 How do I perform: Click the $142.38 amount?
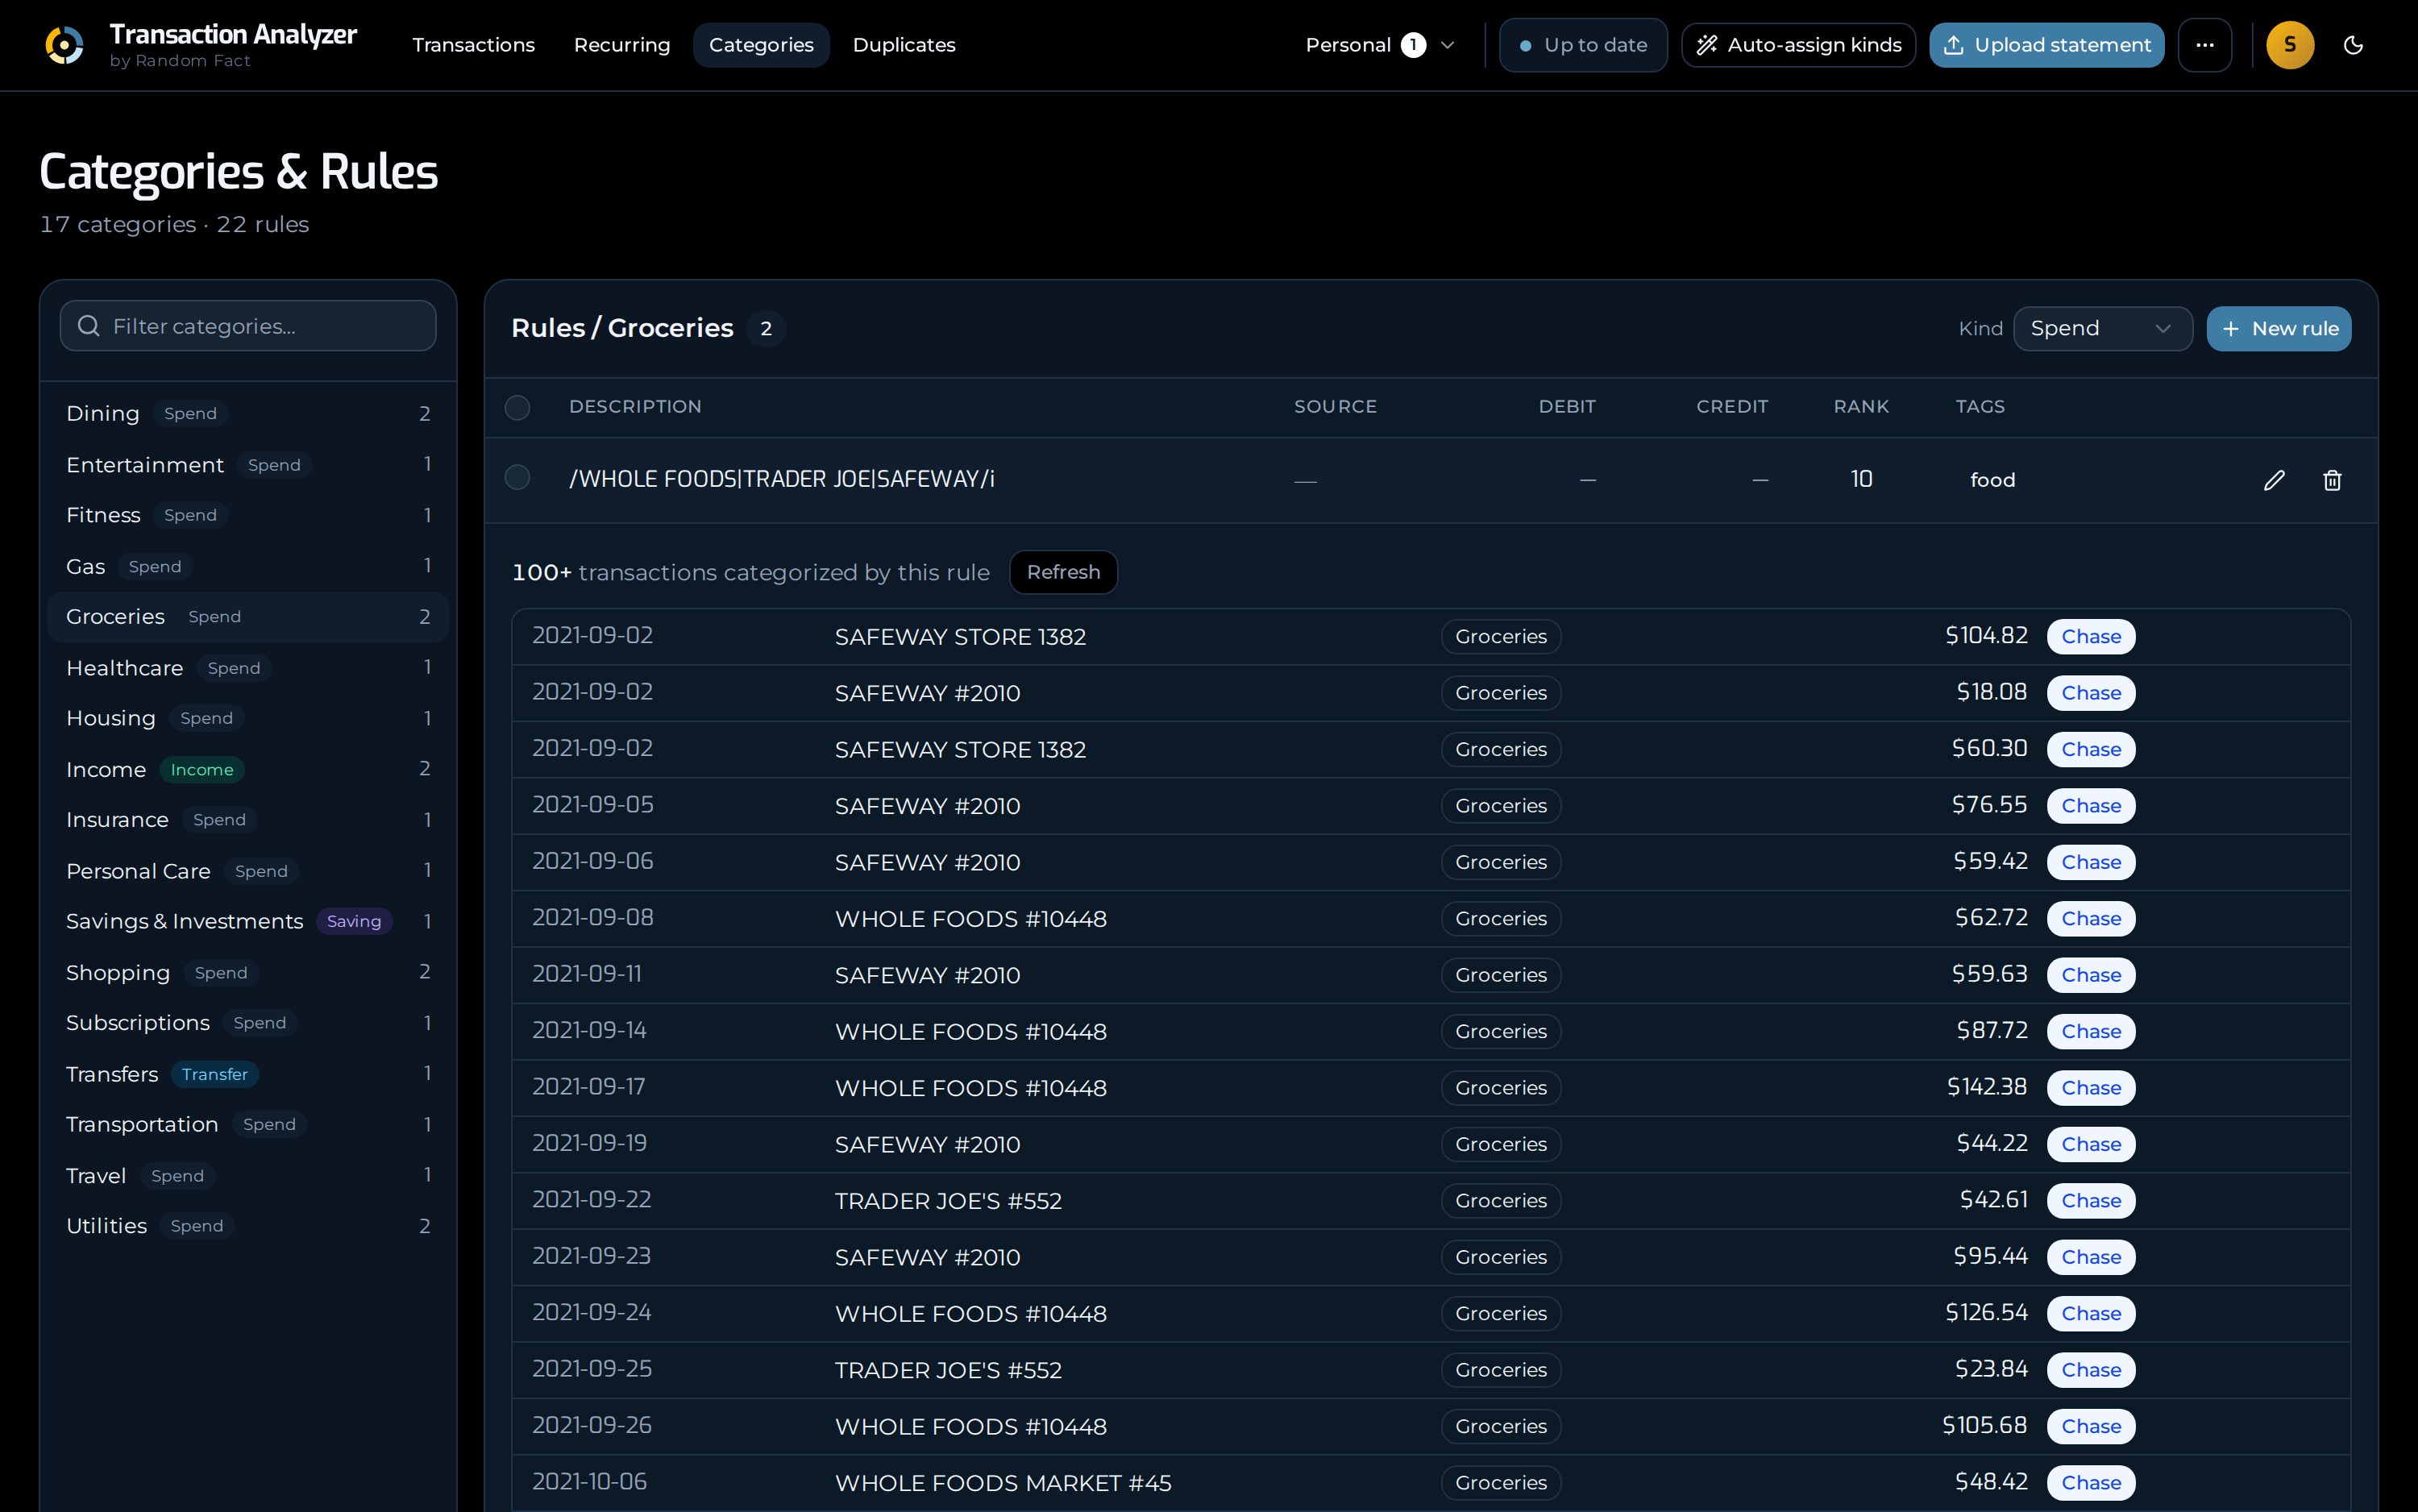[x=1986, y=1087]
